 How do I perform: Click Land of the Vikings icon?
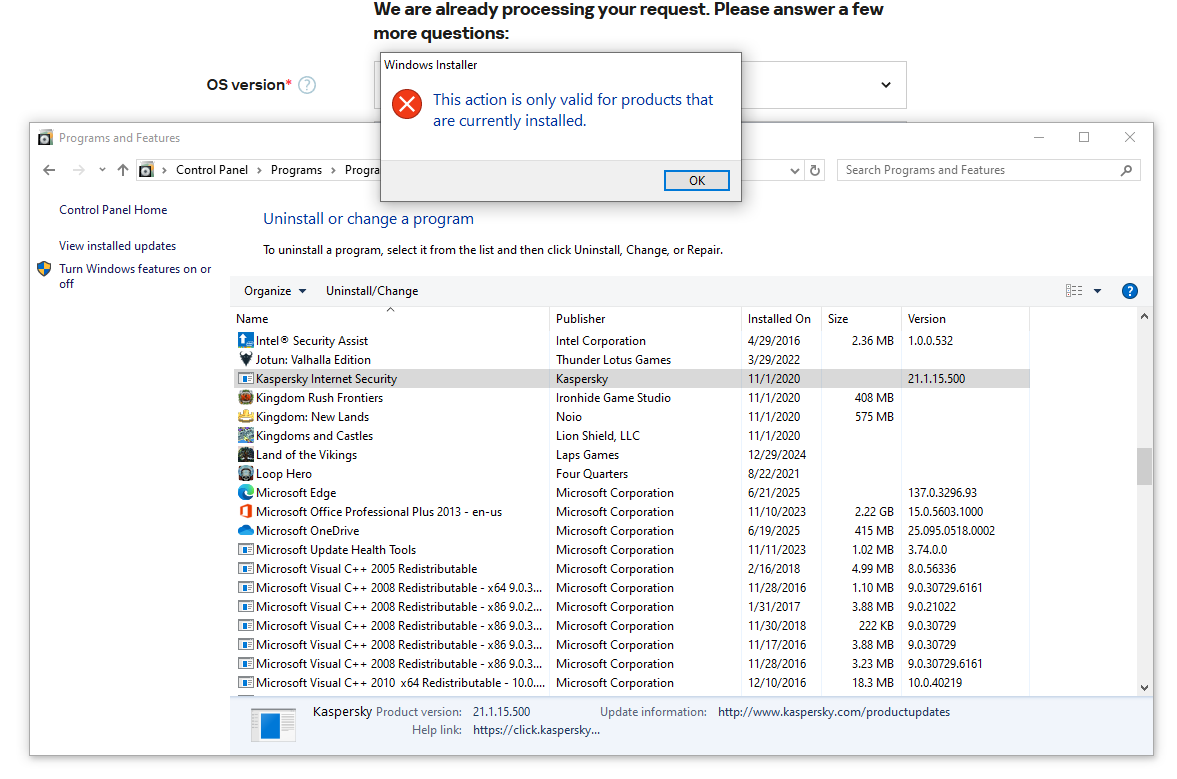pyautogui.click(x=245, y=454)
